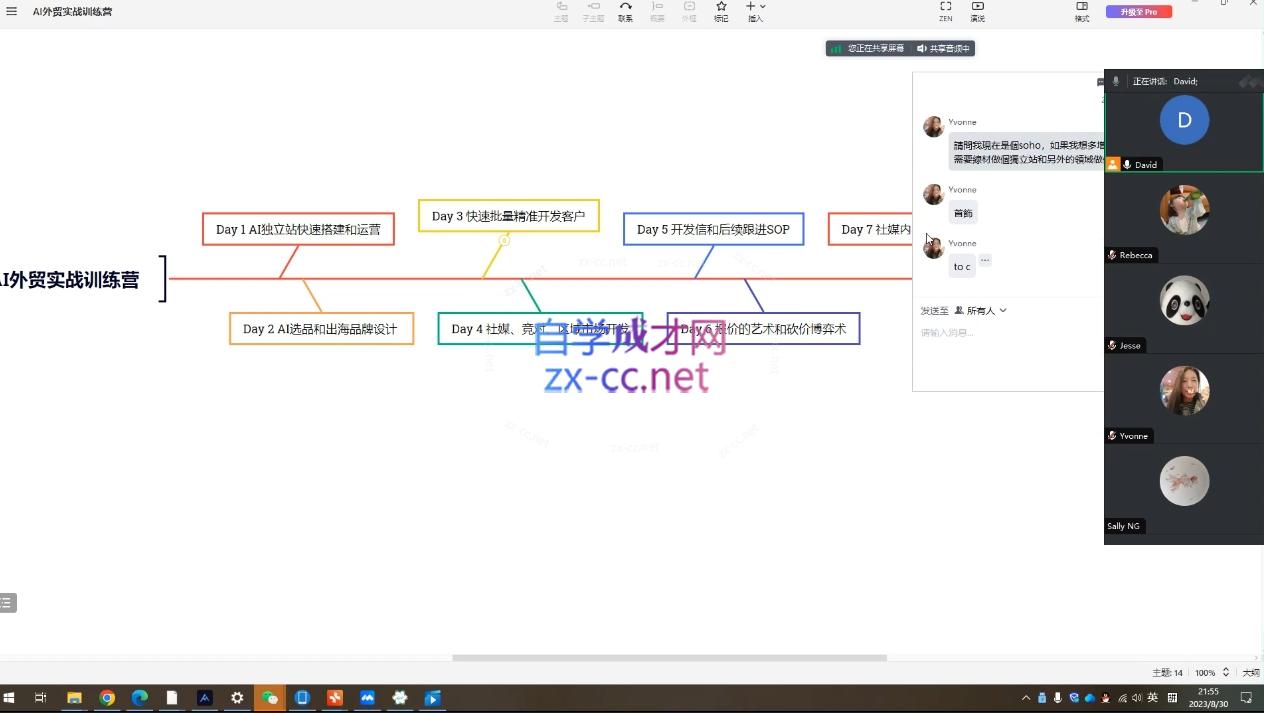Select the Day 3 快速批量精准开发客户 node
1264x713 pixels.
[508, 215]
